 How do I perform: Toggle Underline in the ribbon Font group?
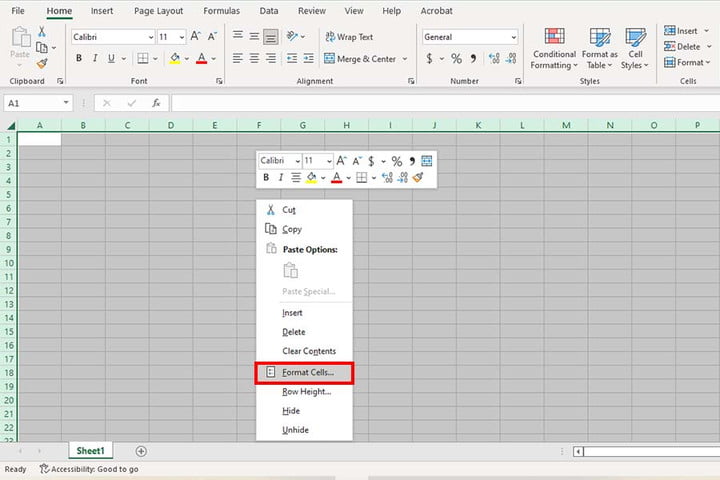click(111, 58)
